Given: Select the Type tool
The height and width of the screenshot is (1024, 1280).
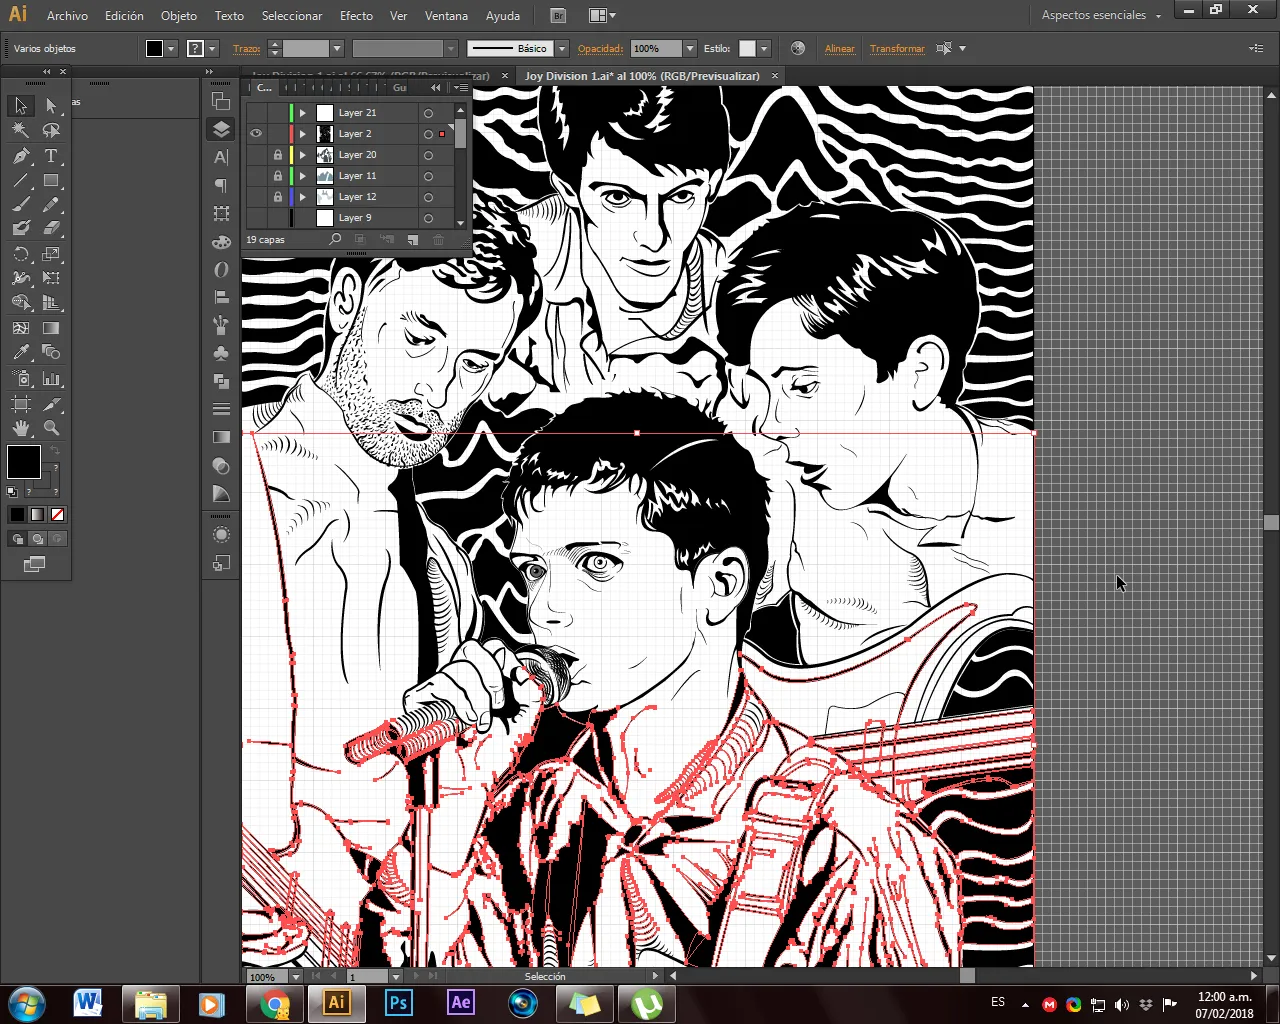Looking at the screenshot, I should 51,156.
